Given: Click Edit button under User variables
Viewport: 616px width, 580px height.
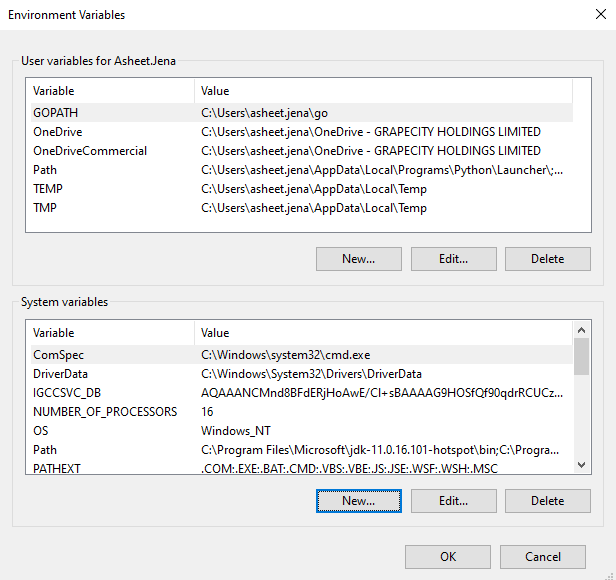Looking at the screenshot, I should pos(453,259).
